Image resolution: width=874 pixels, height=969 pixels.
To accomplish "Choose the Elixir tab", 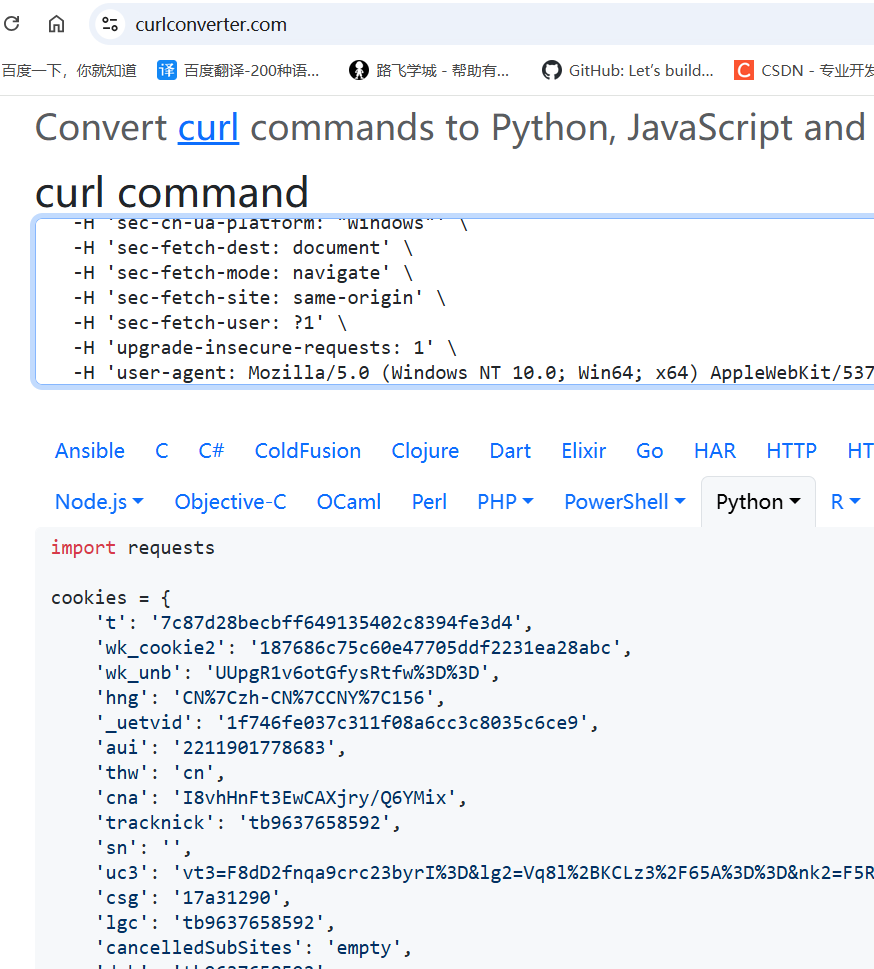I will (x=583, y=451).
